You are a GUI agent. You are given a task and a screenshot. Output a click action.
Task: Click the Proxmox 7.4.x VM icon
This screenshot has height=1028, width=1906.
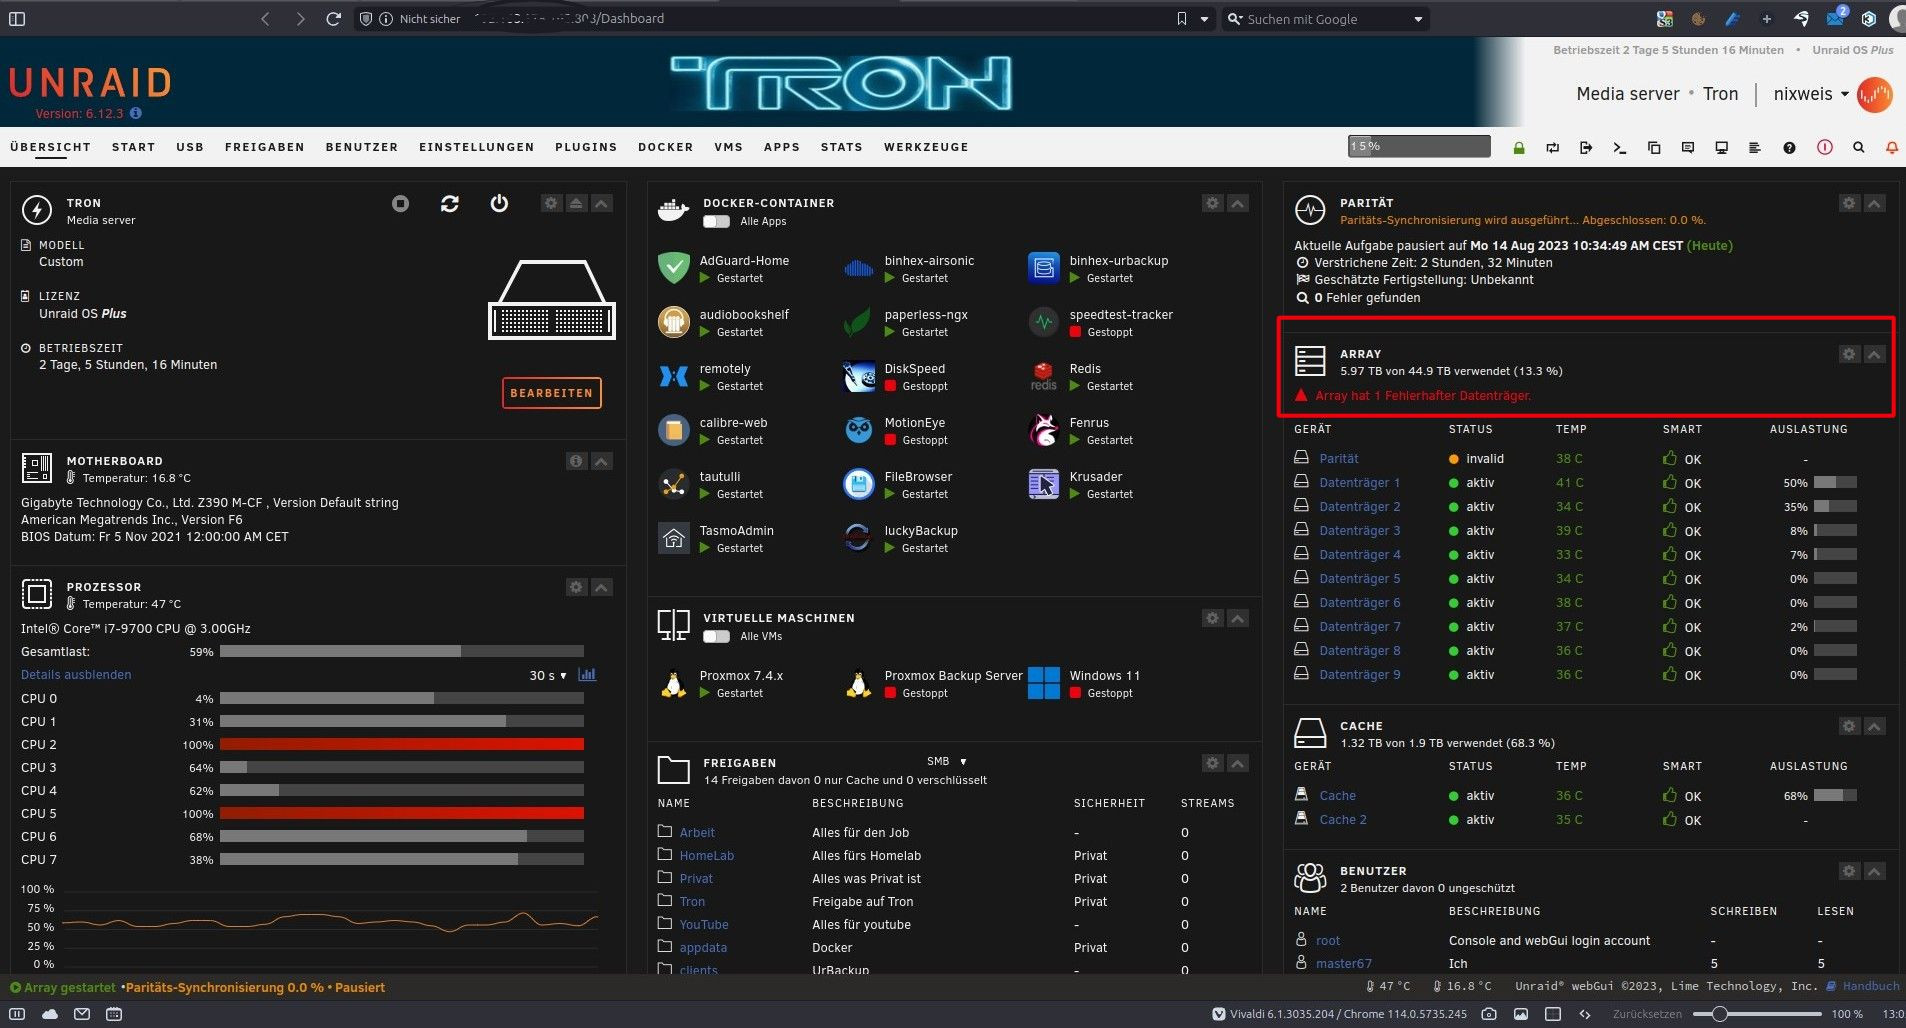pos(674,683)
